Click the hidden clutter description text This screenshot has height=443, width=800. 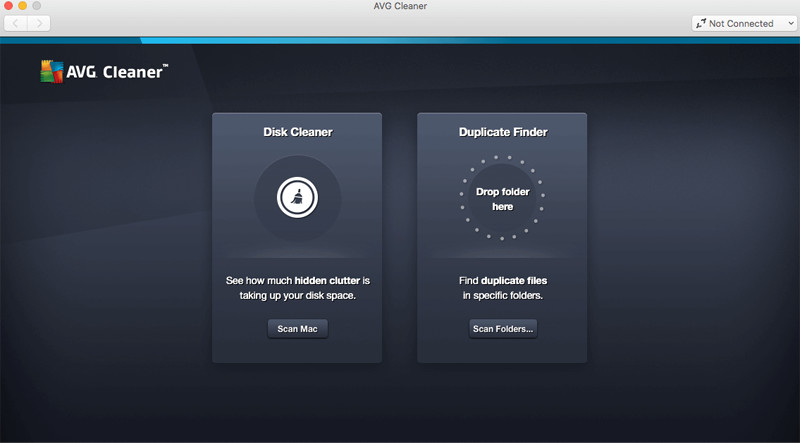[x=297, y=288]
